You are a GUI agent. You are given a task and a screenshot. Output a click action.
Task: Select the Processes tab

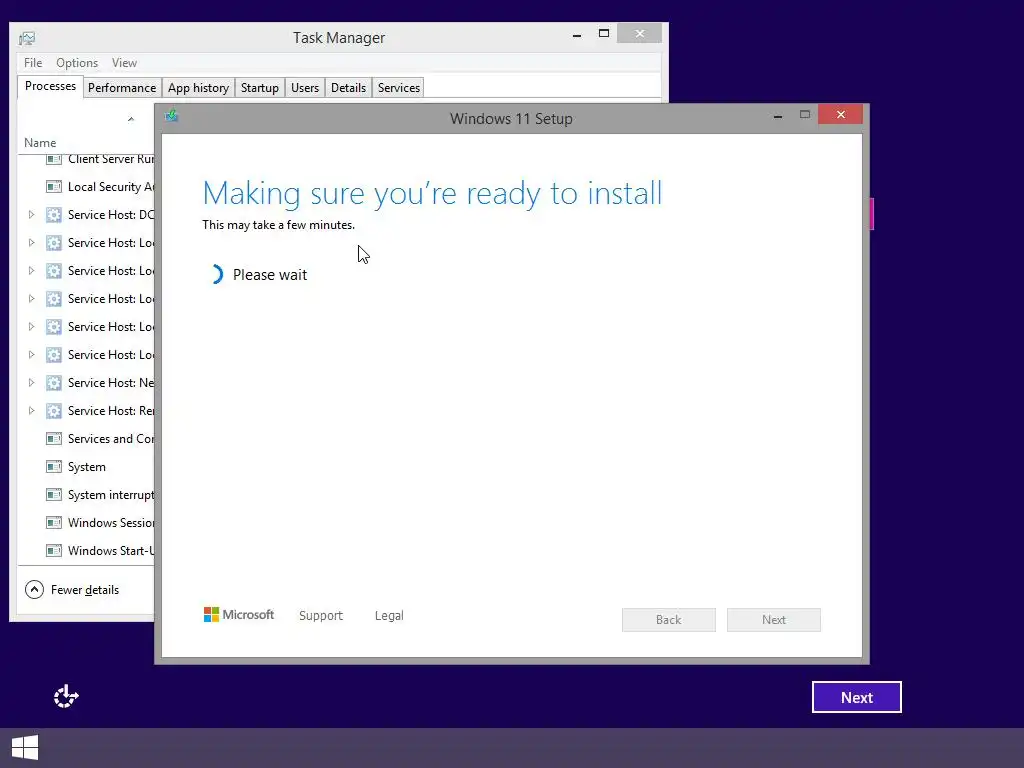pos(50,86)
